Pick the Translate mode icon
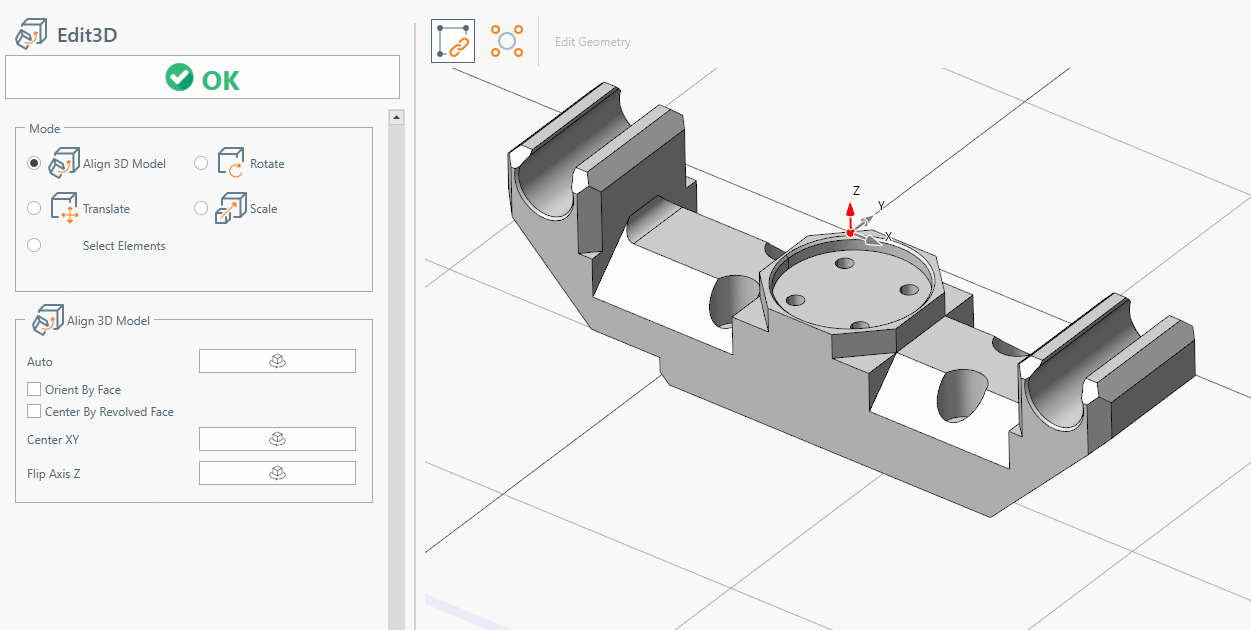 click(x=64, y=208)
